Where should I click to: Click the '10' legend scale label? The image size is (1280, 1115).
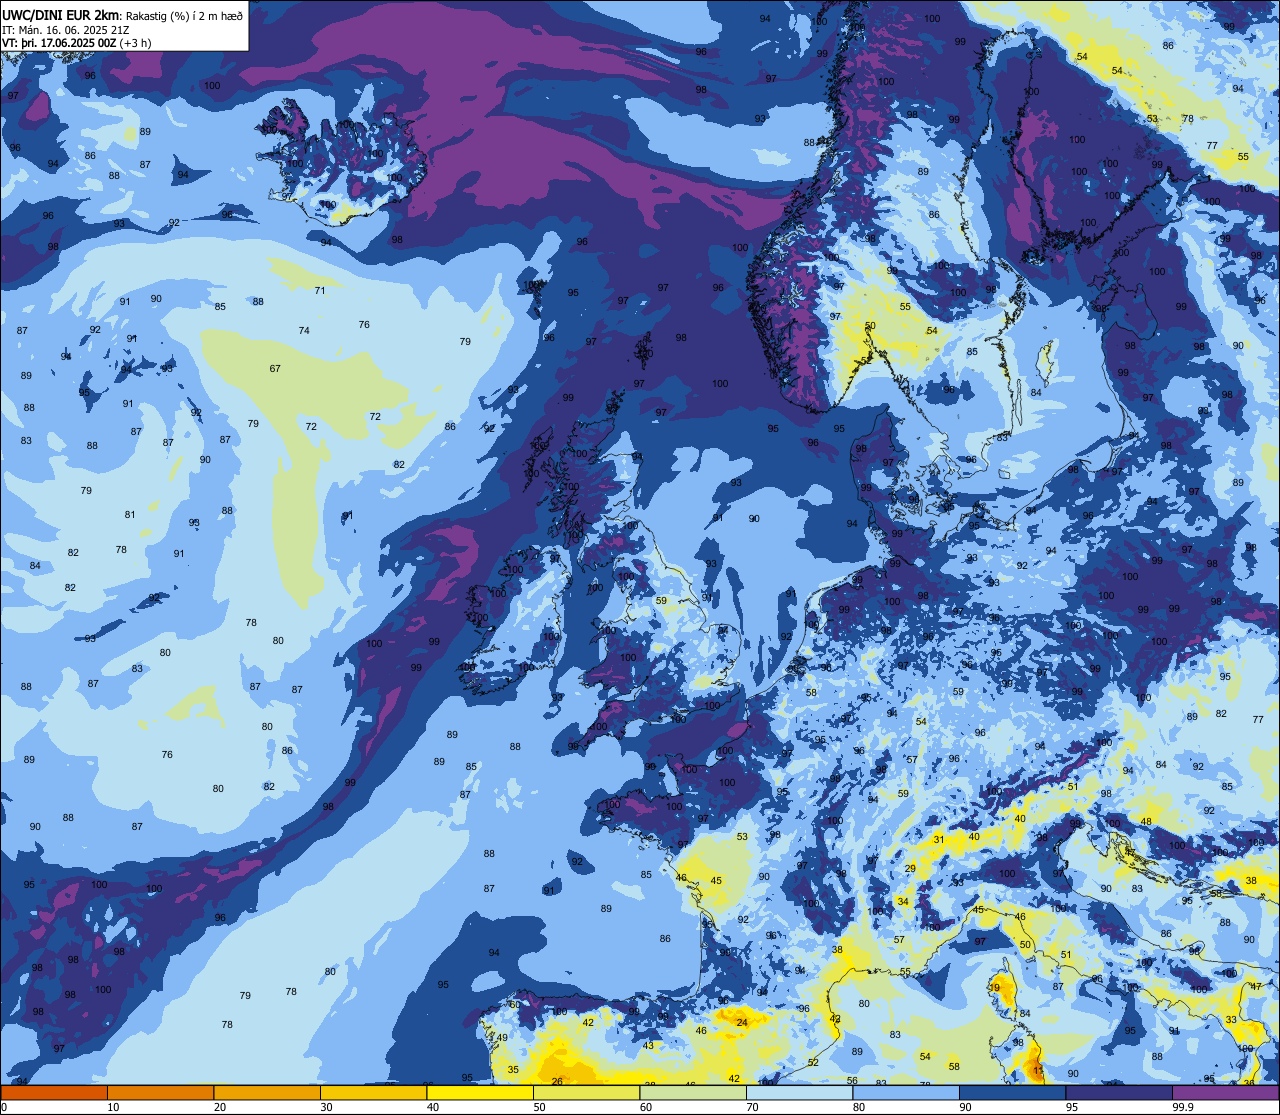(113, 1107)
